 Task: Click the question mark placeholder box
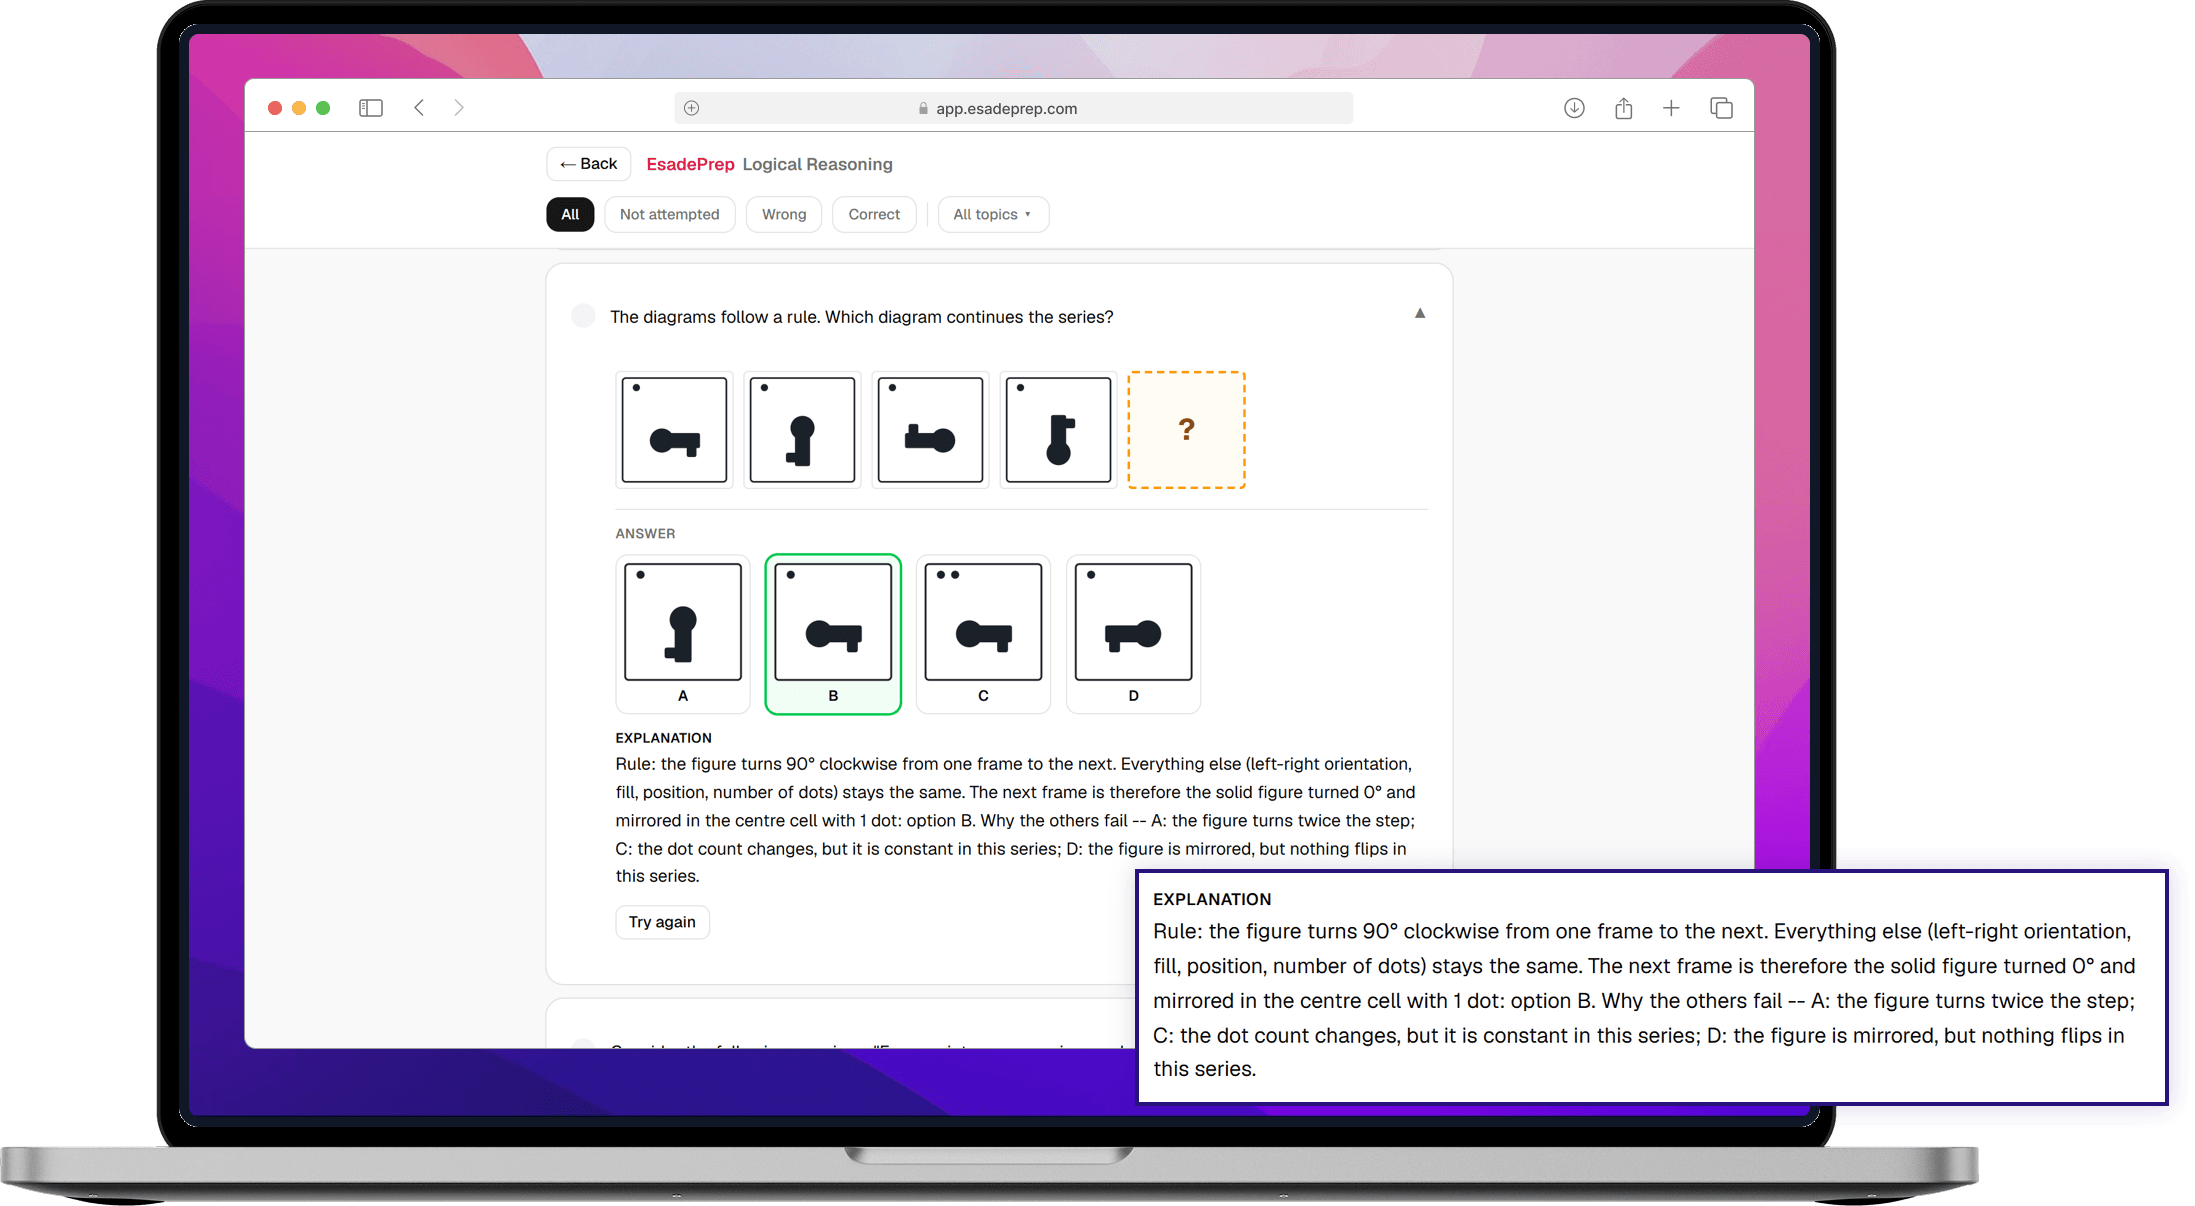pos(1186,430)
